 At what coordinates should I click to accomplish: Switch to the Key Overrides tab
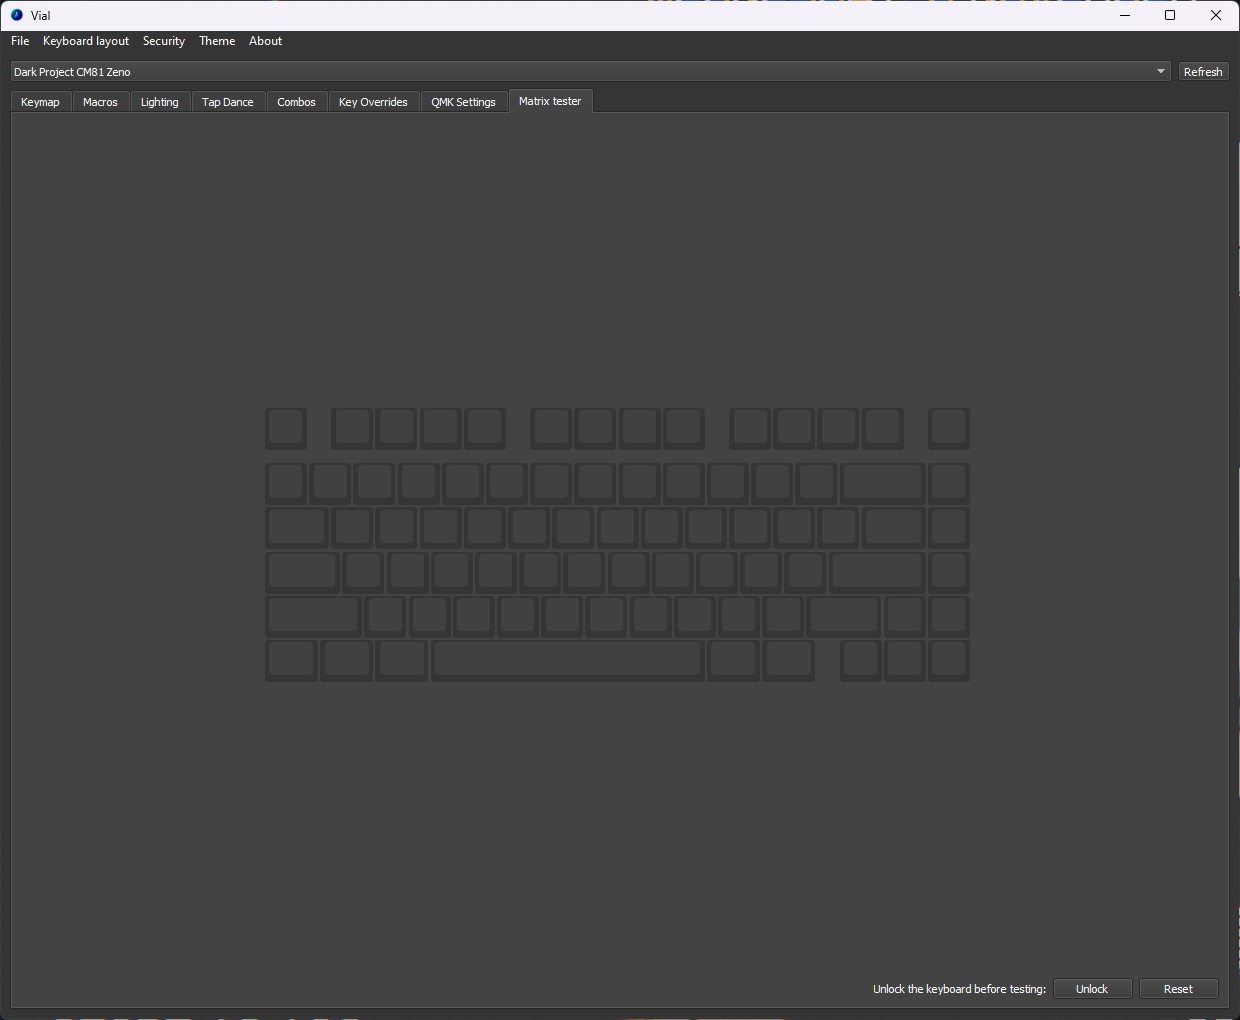(x=373, y=102)
